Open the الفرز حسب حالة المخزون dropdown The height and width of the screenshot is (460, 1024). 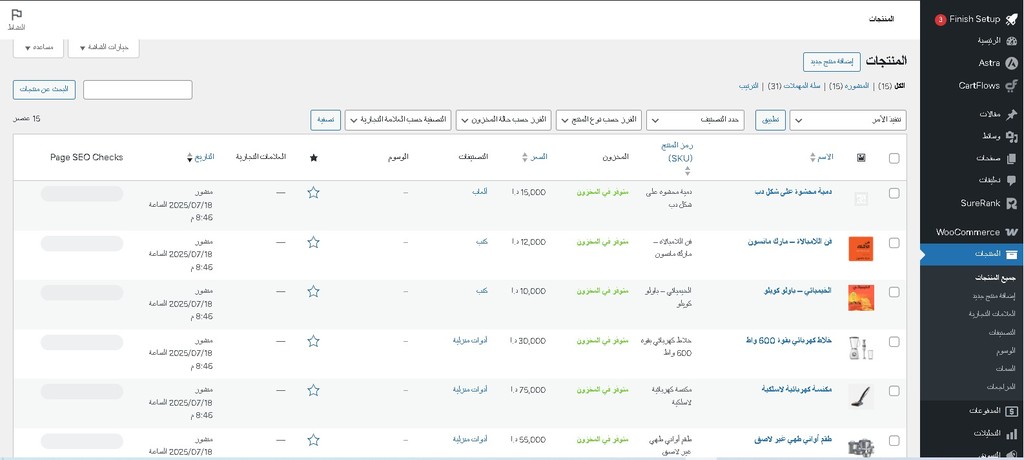(504, 120)
